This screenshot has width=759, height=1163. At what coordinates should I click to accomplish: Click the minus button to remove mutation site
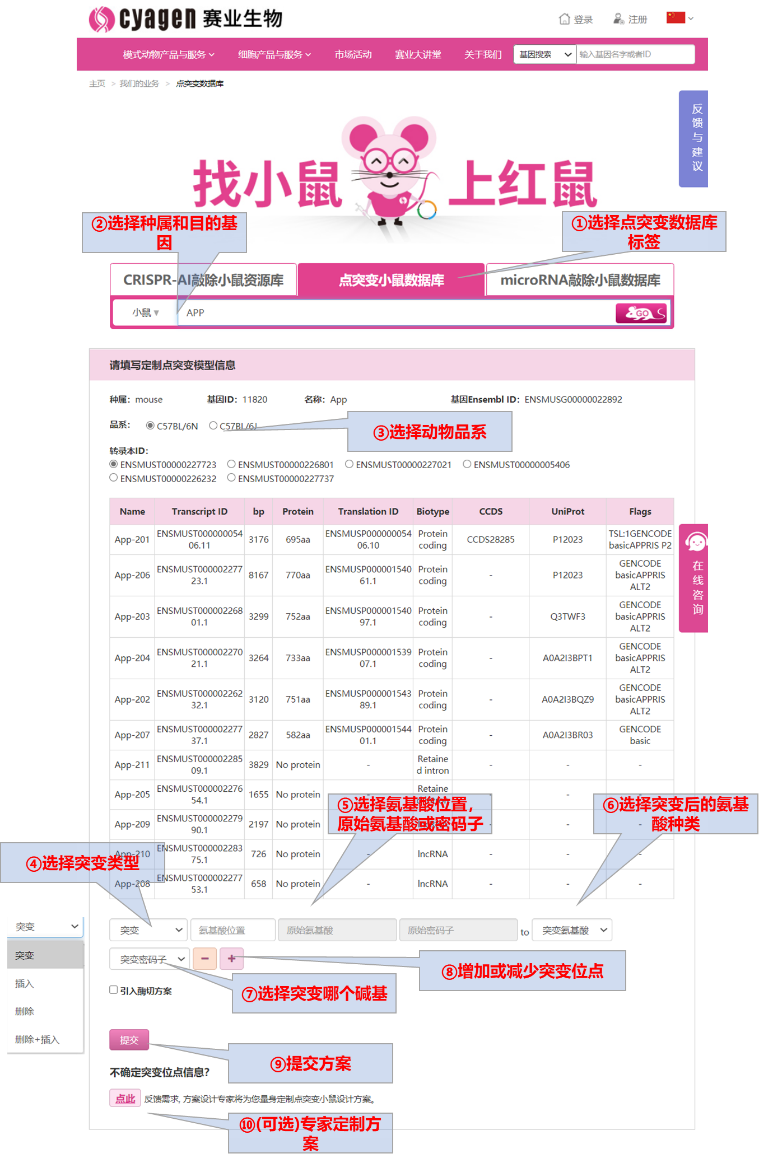[203, 958]
